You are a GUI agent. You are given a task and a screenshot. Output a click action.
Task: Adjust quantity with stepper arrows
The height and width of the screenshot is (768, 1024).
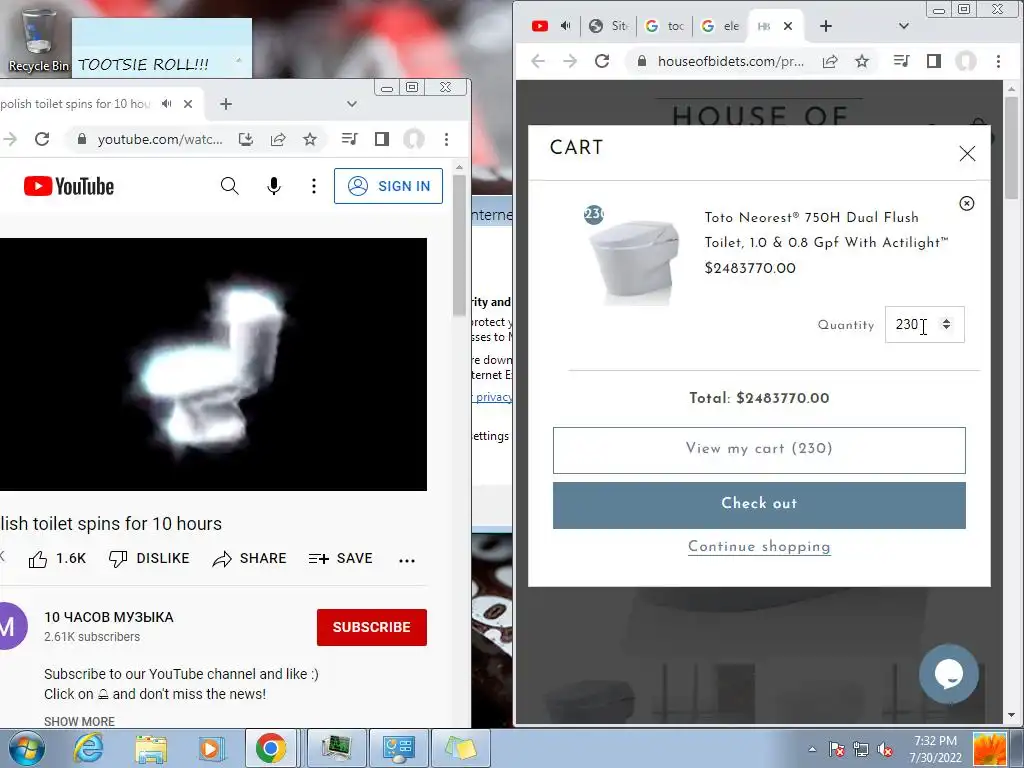pos(946,324)
